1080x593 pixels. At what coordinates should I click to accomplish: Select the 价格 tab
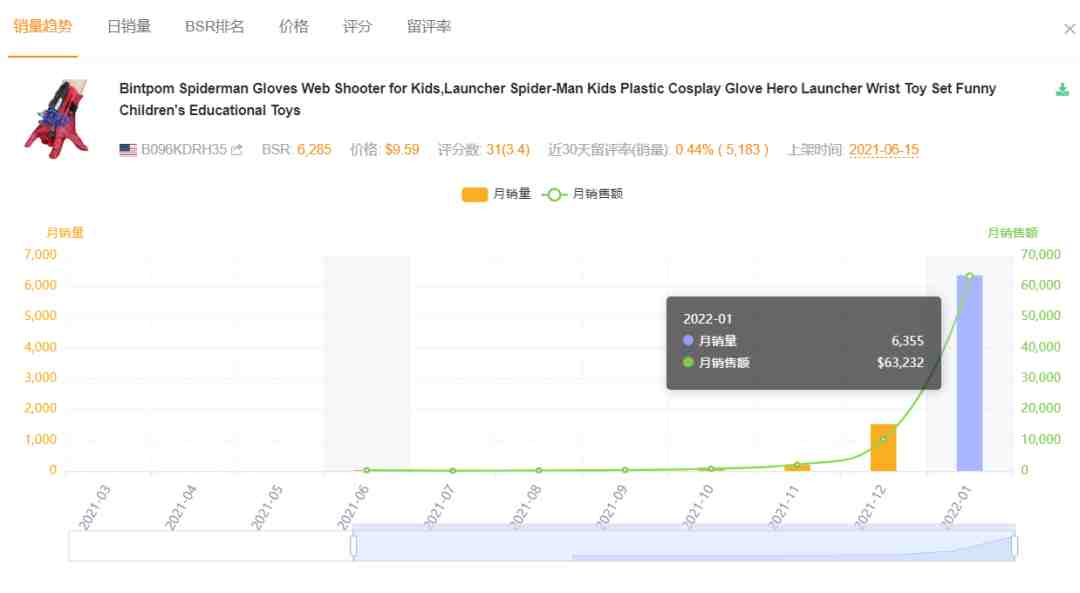[293, 26]
